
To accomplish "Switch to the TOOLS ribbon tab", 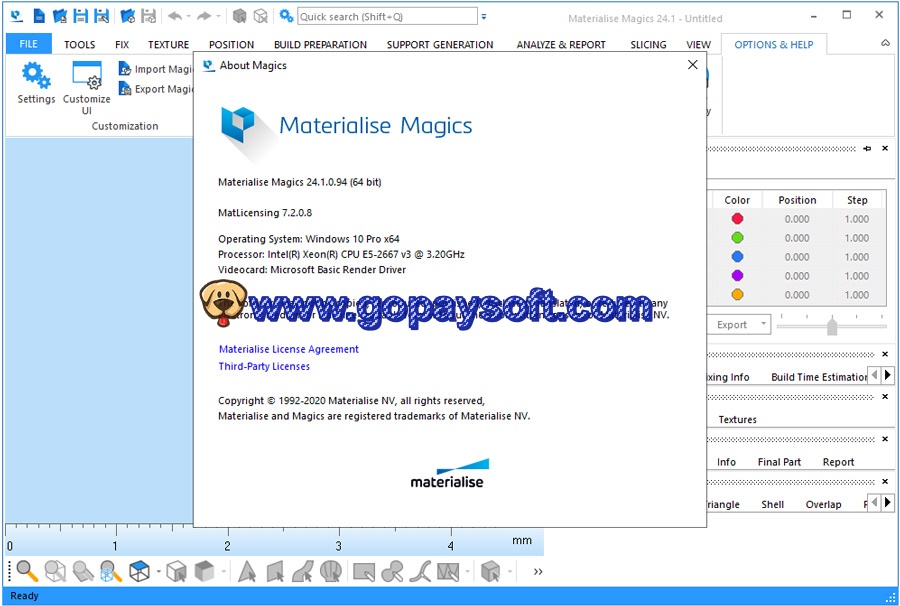I will click(x=80, y=44).
